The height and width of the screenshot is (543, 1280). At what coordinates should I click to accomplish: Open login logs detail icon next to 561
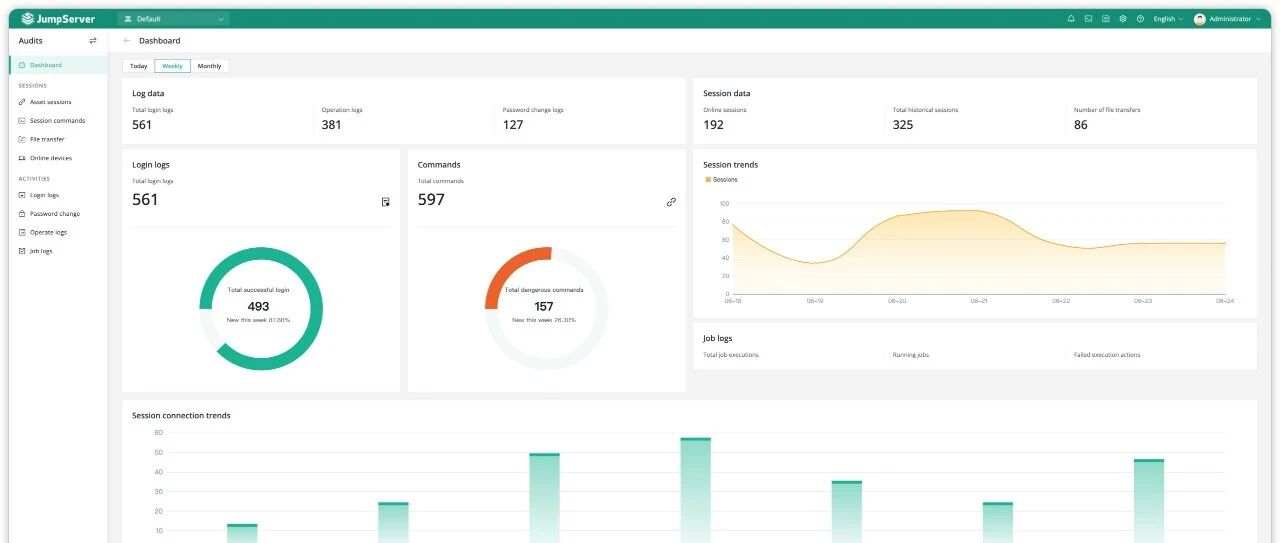tap(385, 202)
